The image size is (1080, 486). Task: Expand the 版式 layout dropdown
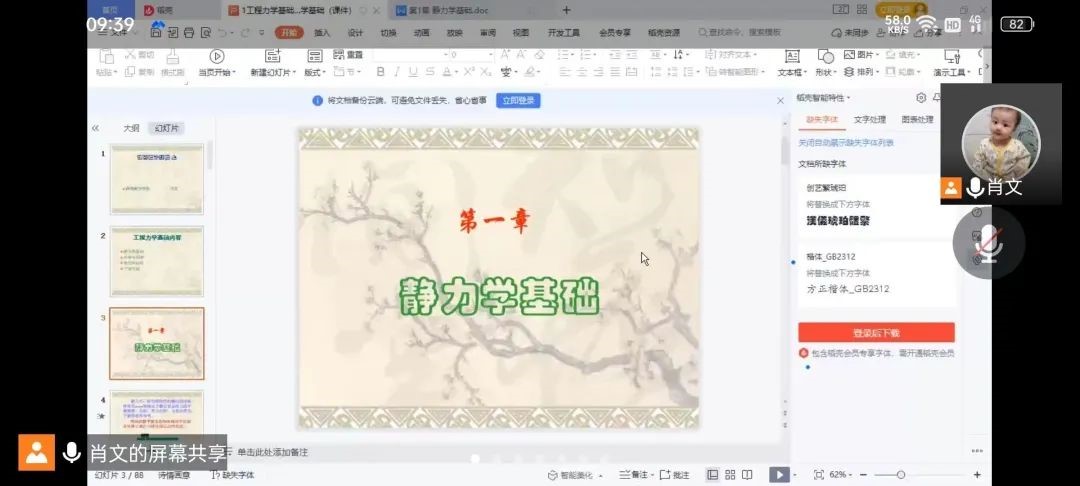click(x=315, y=72)
